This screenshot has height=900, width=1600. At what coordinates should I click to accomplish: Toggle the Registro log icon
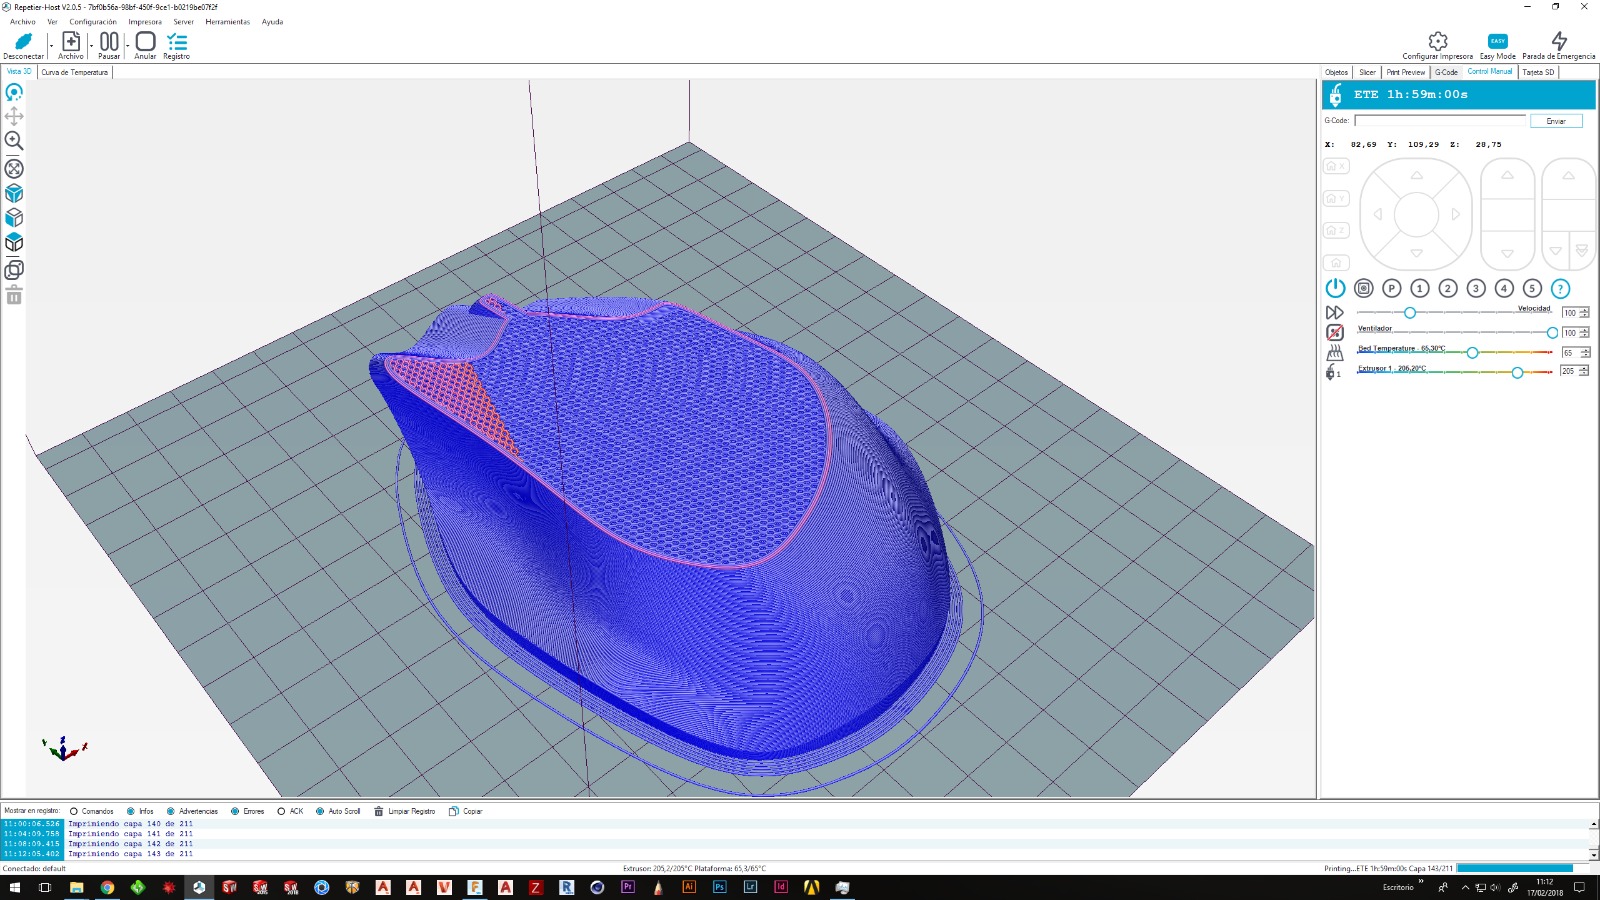coord(177,41)
